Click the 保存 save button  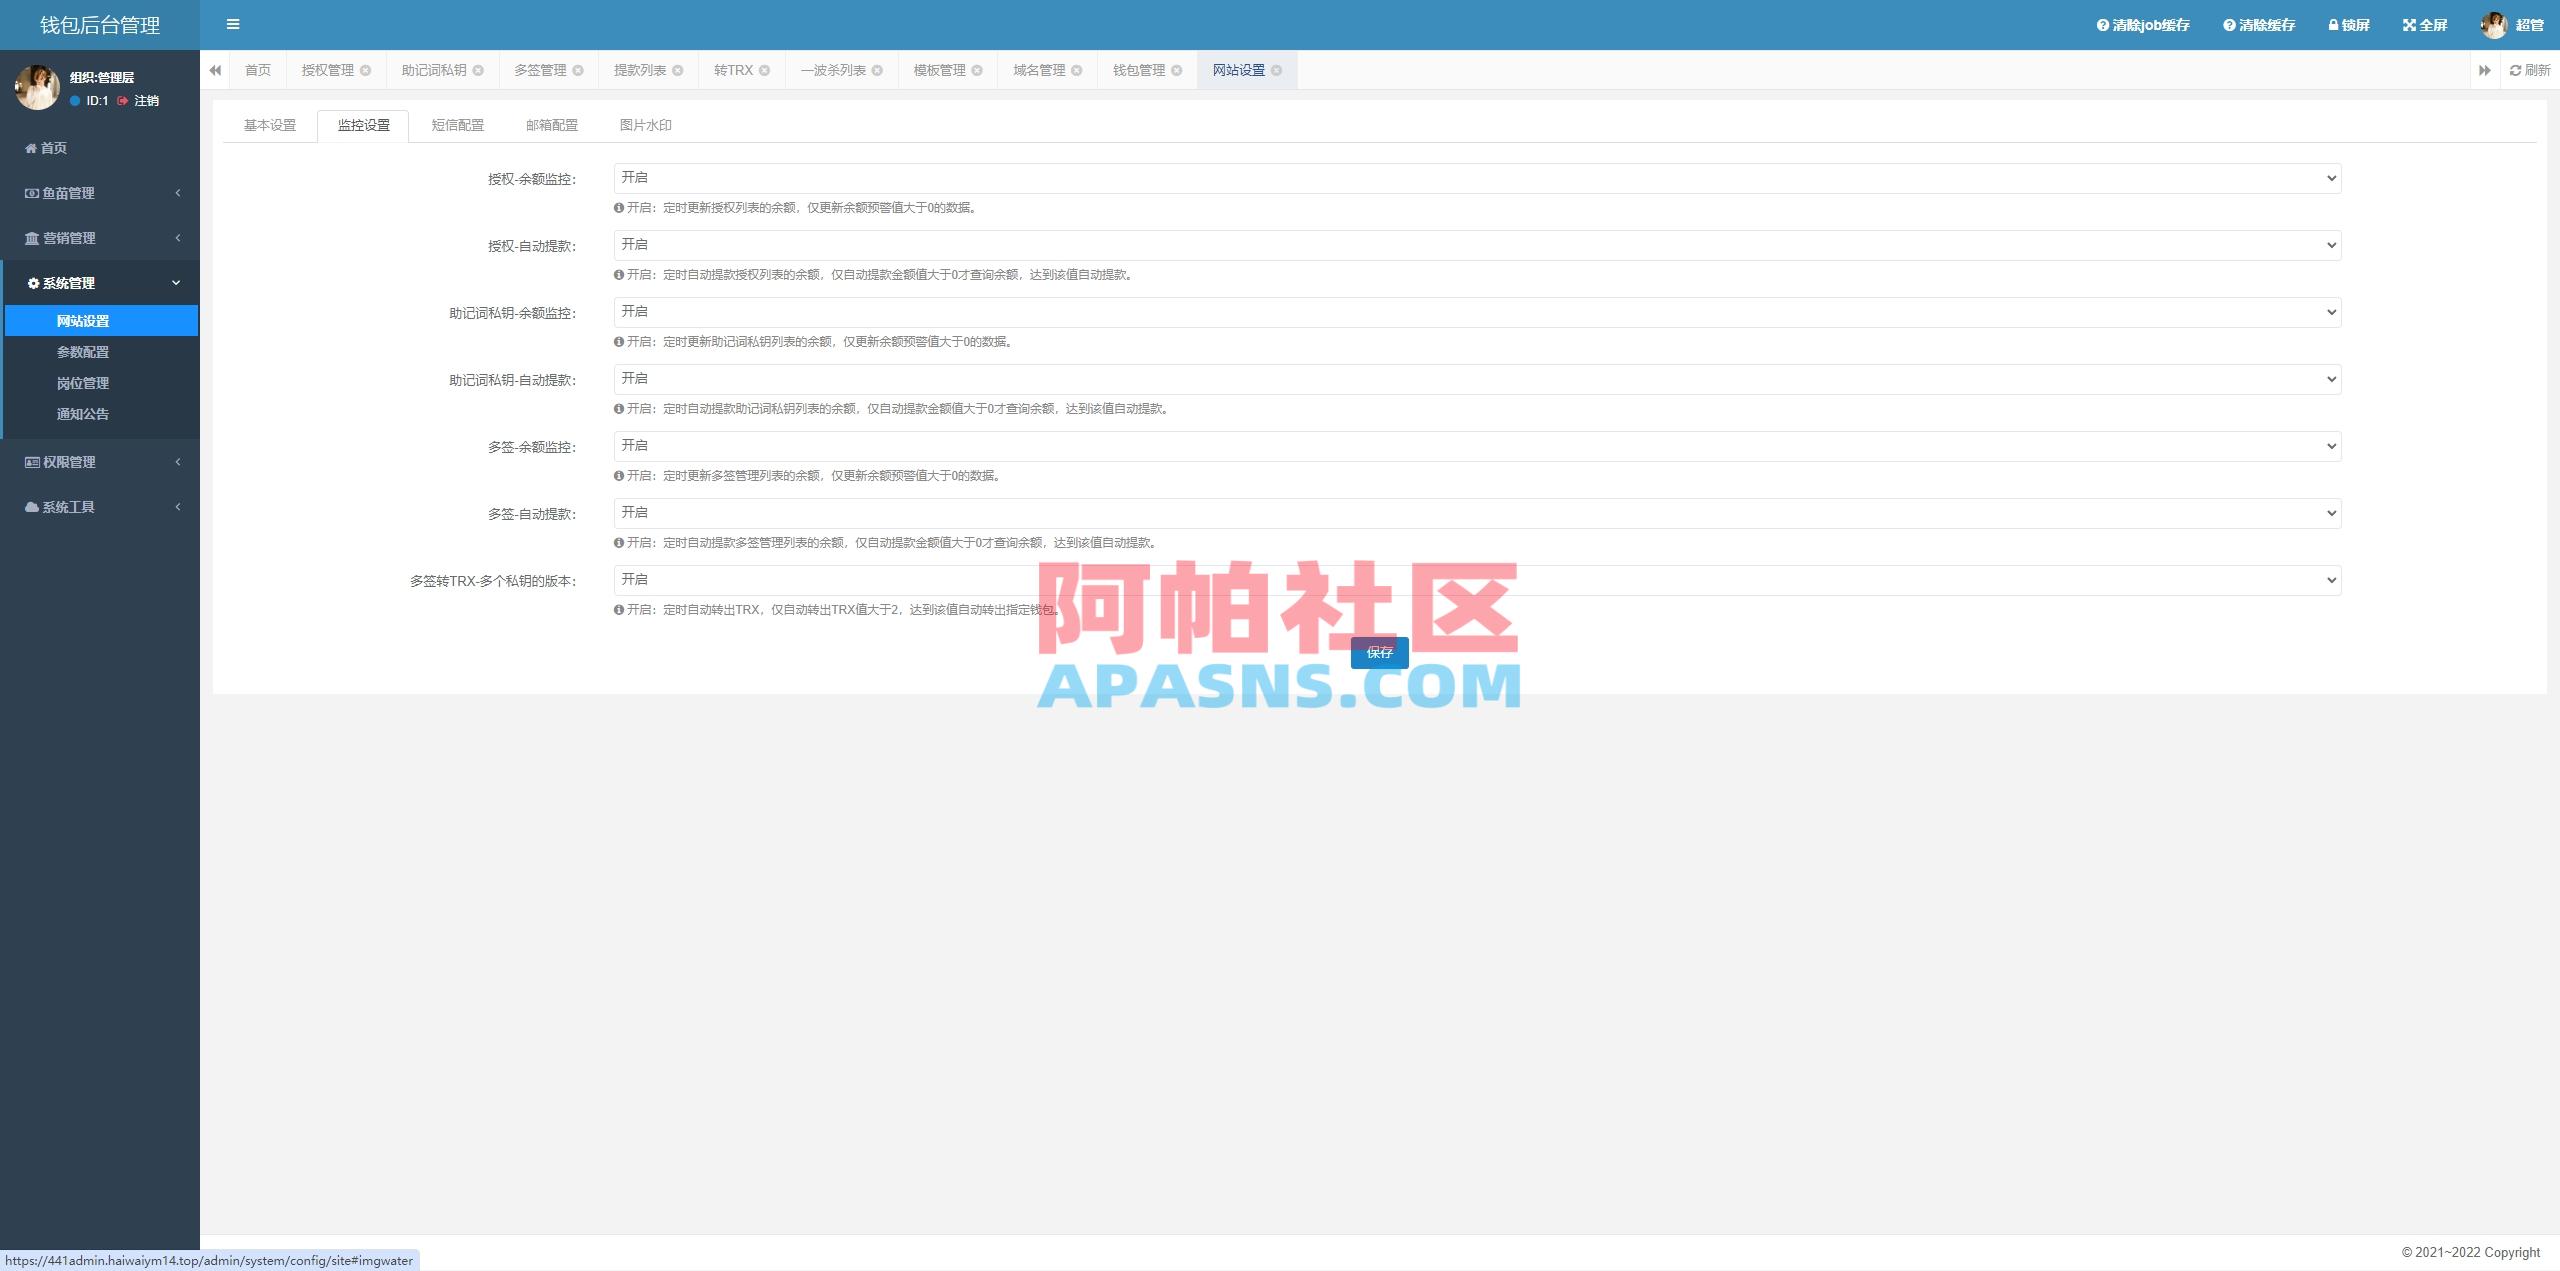point(1379,653)
